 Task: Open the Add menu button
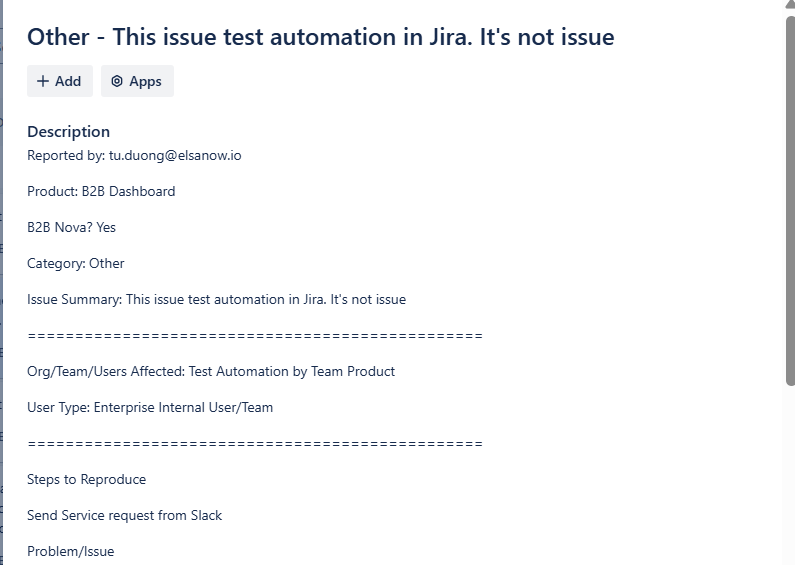[x=60, y=81]
